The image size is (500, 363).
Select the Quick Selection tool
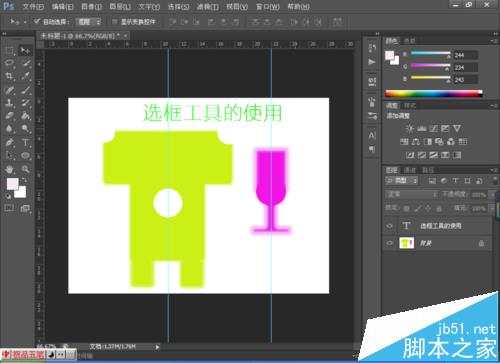click(26, 63)
